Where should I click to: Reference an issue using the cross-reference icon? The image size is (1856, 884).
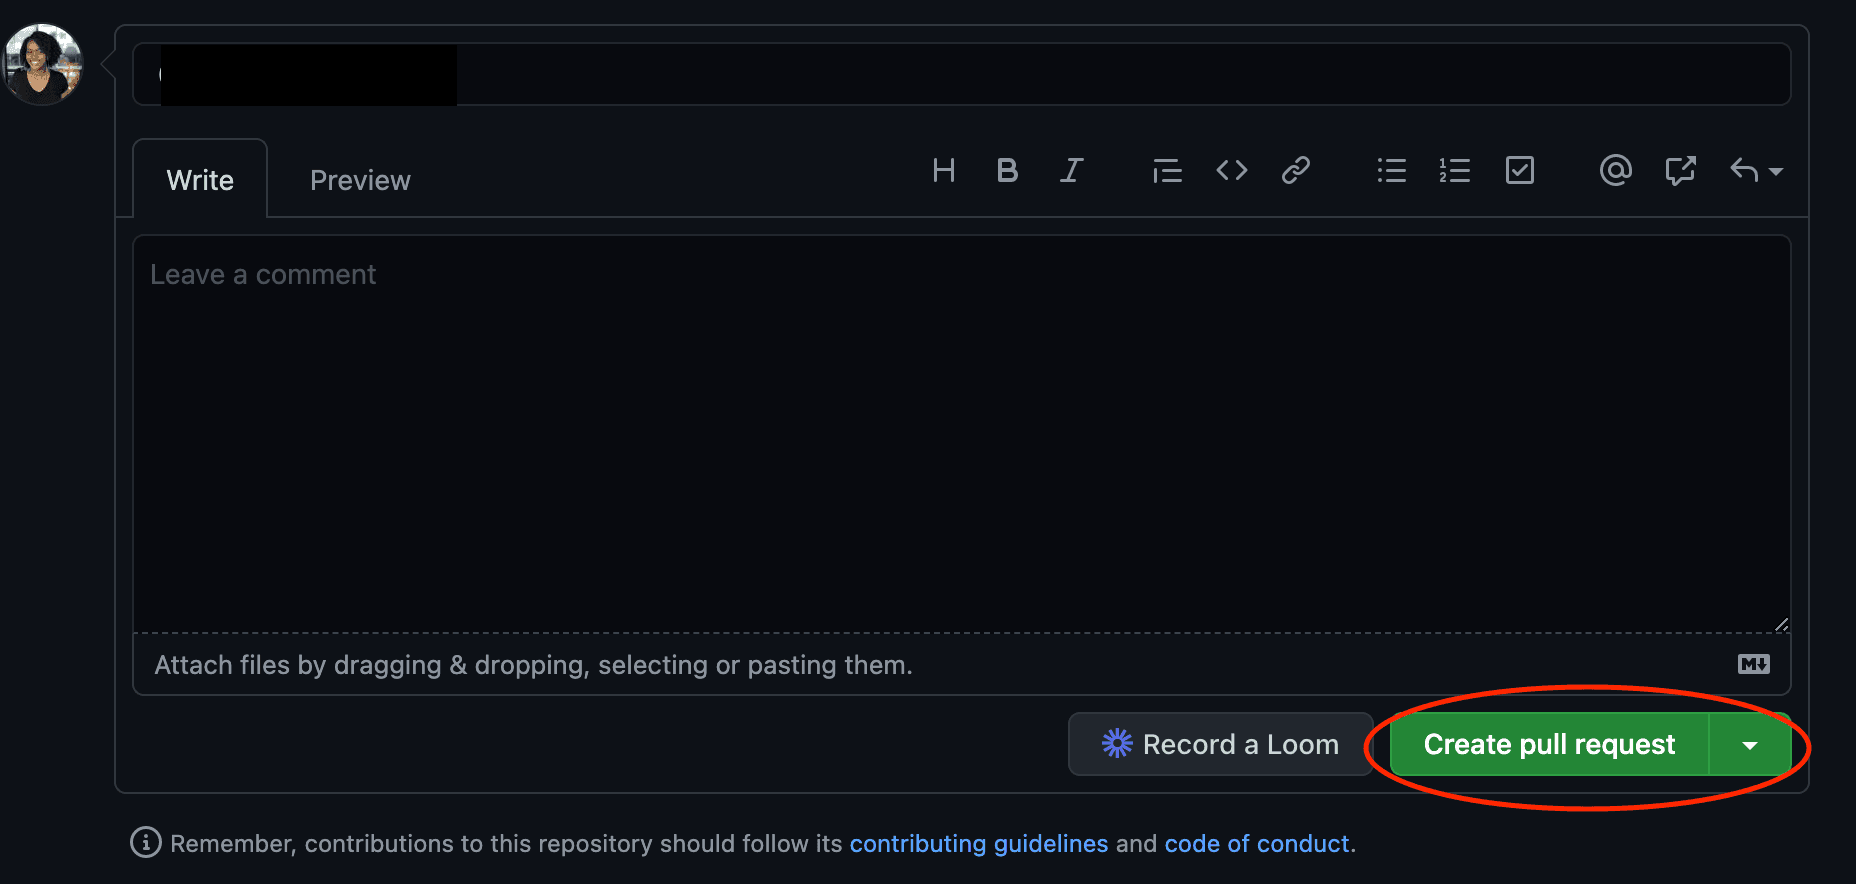click(1680, 170)
